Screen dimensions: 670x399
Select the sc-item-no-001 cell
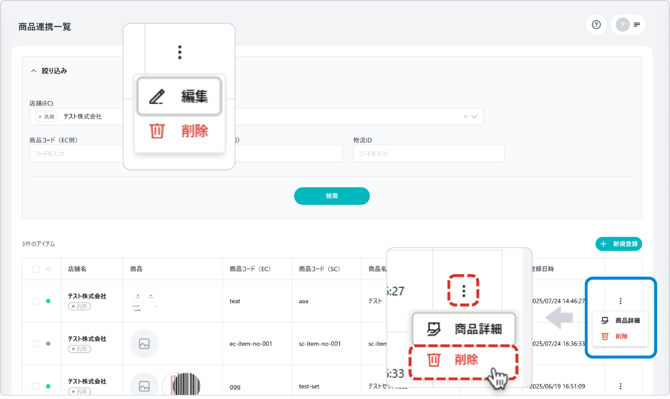[x=320, y=343]
